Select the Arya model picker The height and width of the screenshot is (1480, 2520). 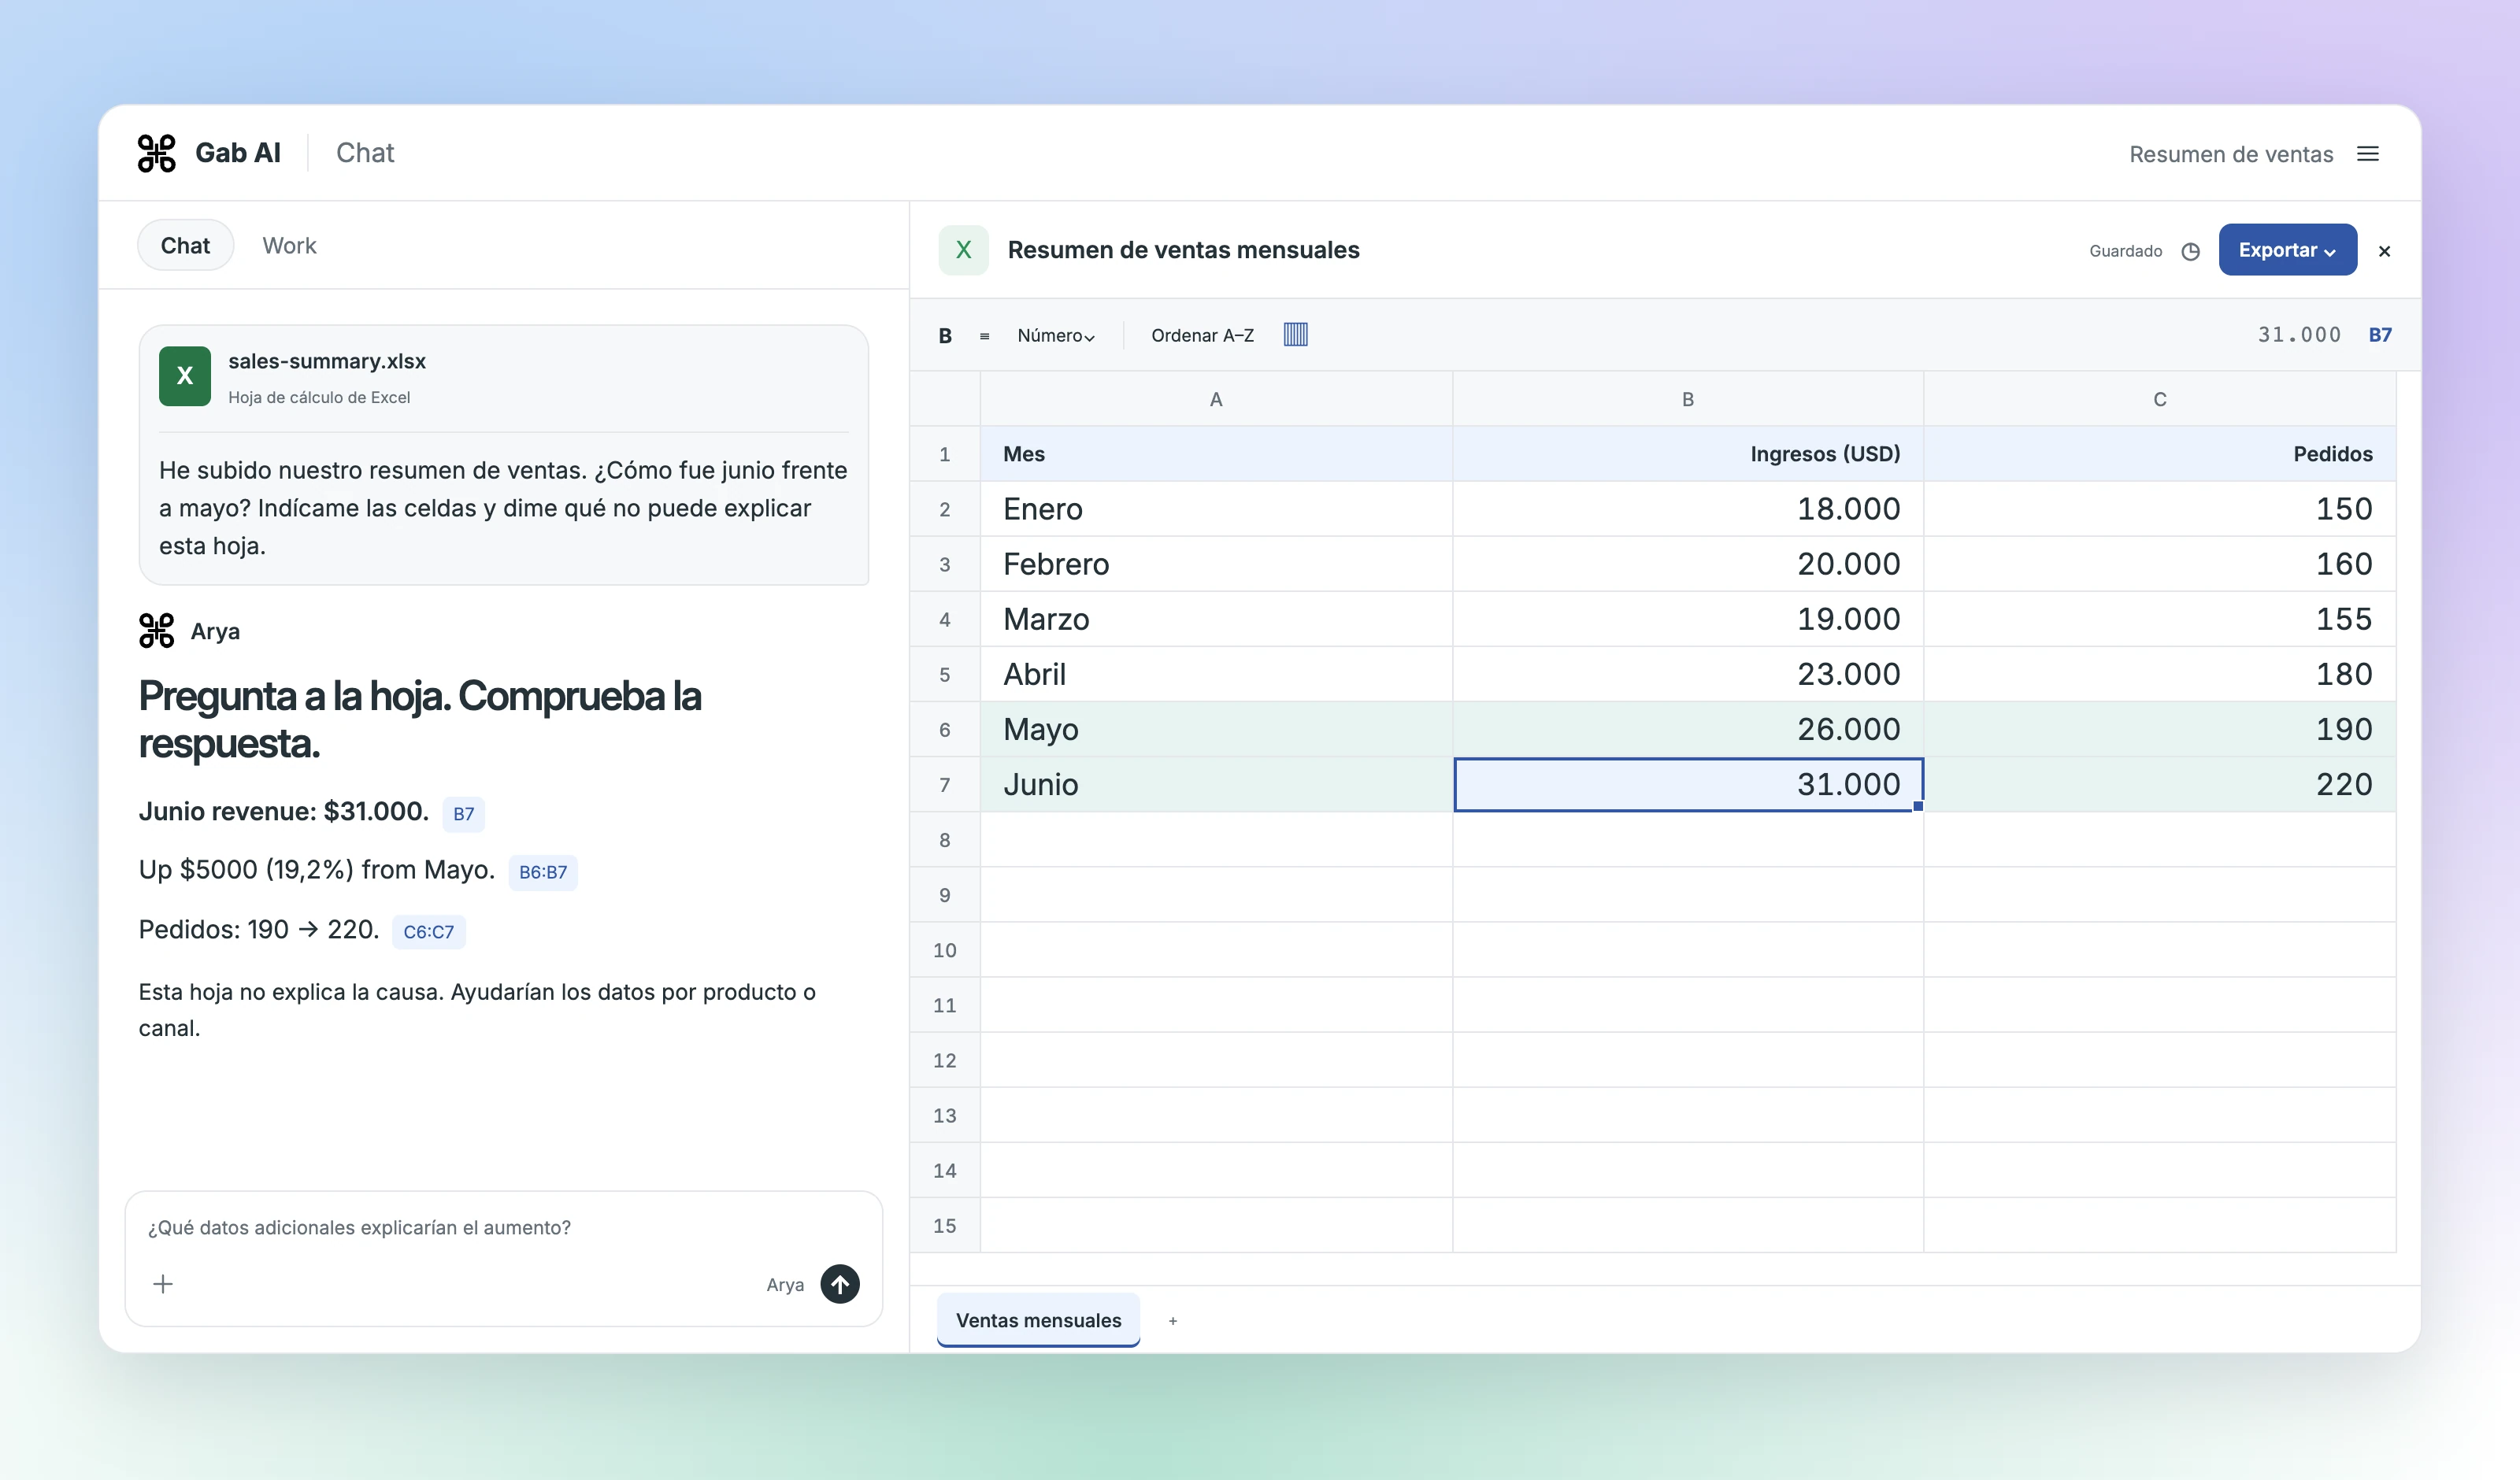[785, 1285]
